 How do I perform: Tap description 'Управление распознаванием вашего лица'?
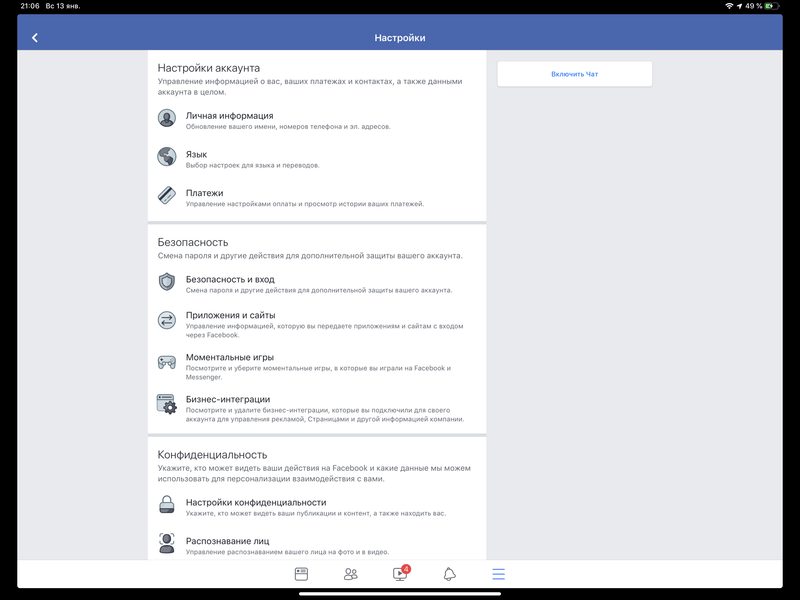(287, 552)
